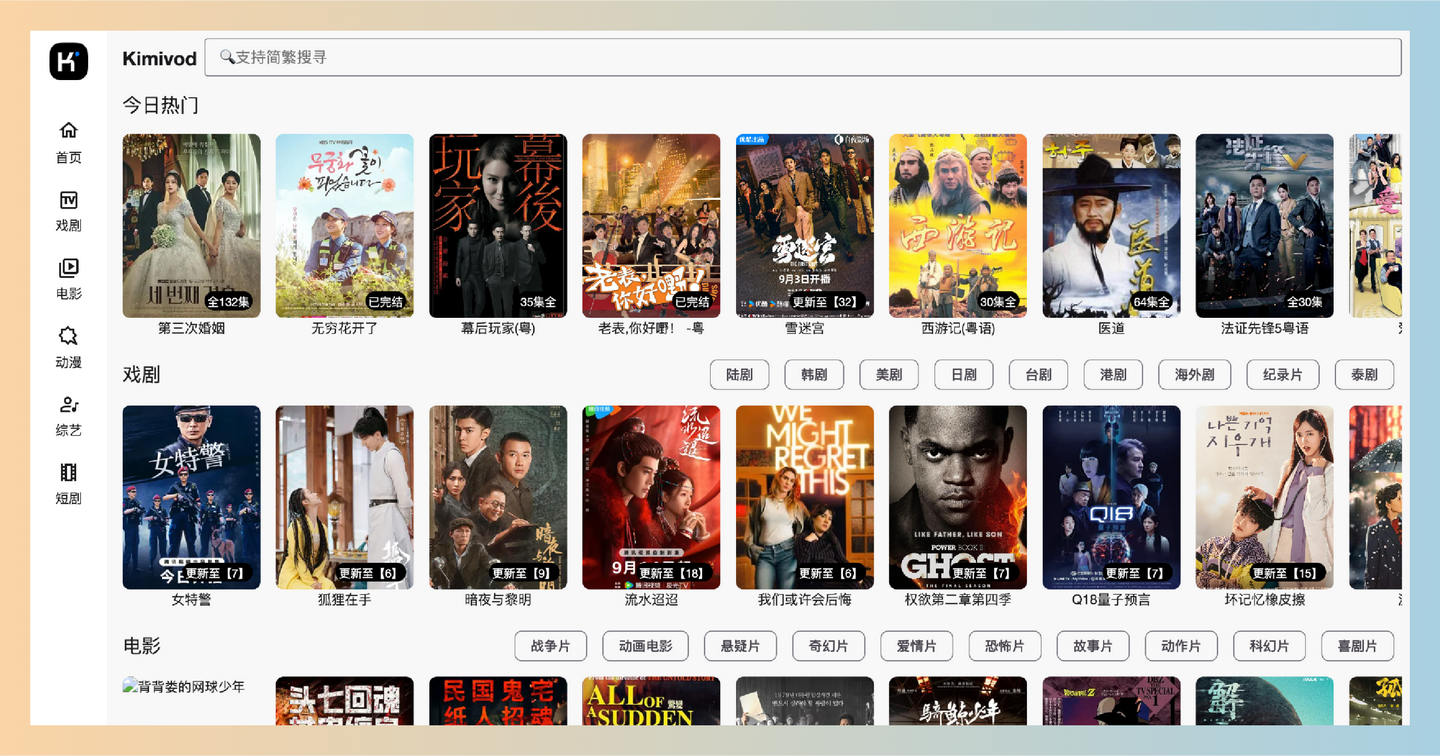Filter movies by 爱情片

917,646
